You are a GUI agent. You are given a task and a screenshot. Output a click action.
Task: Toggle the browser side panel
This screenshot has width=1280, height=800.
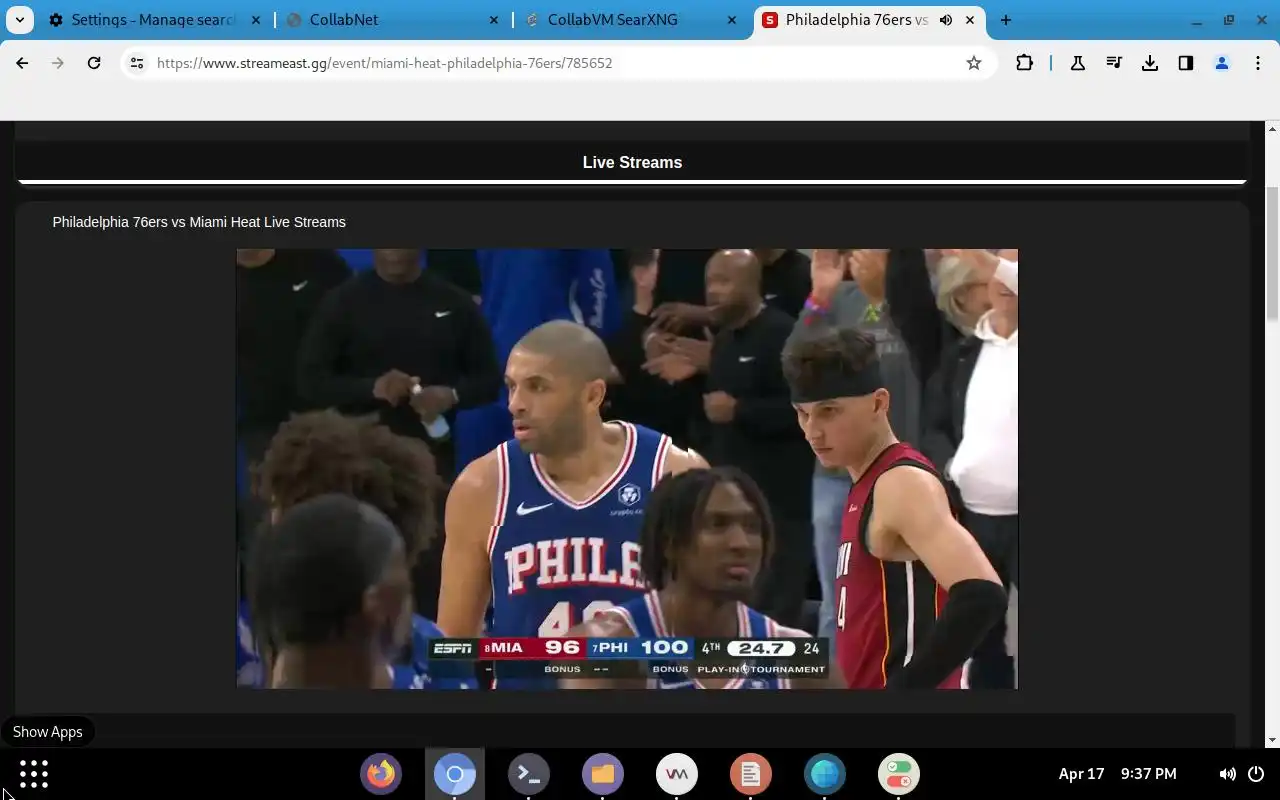pyautogui.click(x=1186, y=63)
